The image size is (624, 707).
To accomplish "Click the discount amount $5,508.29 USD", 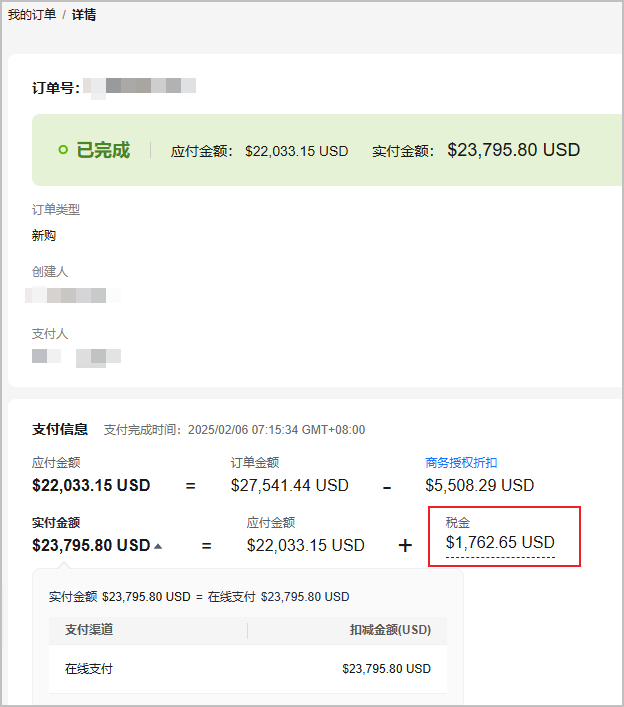I will click(x=480, y=485).
